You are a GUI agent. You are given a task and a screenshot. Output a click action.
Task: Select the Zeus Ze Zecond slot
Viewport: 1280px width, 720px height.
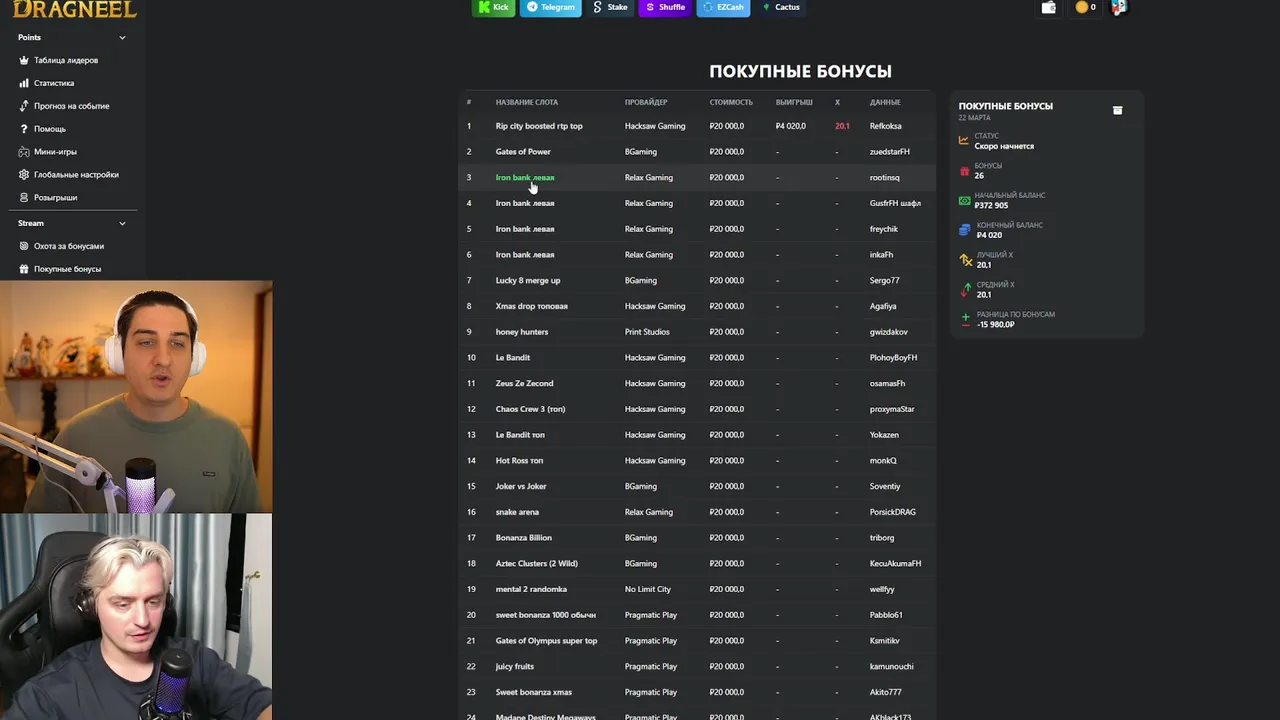tap(524, 383)
